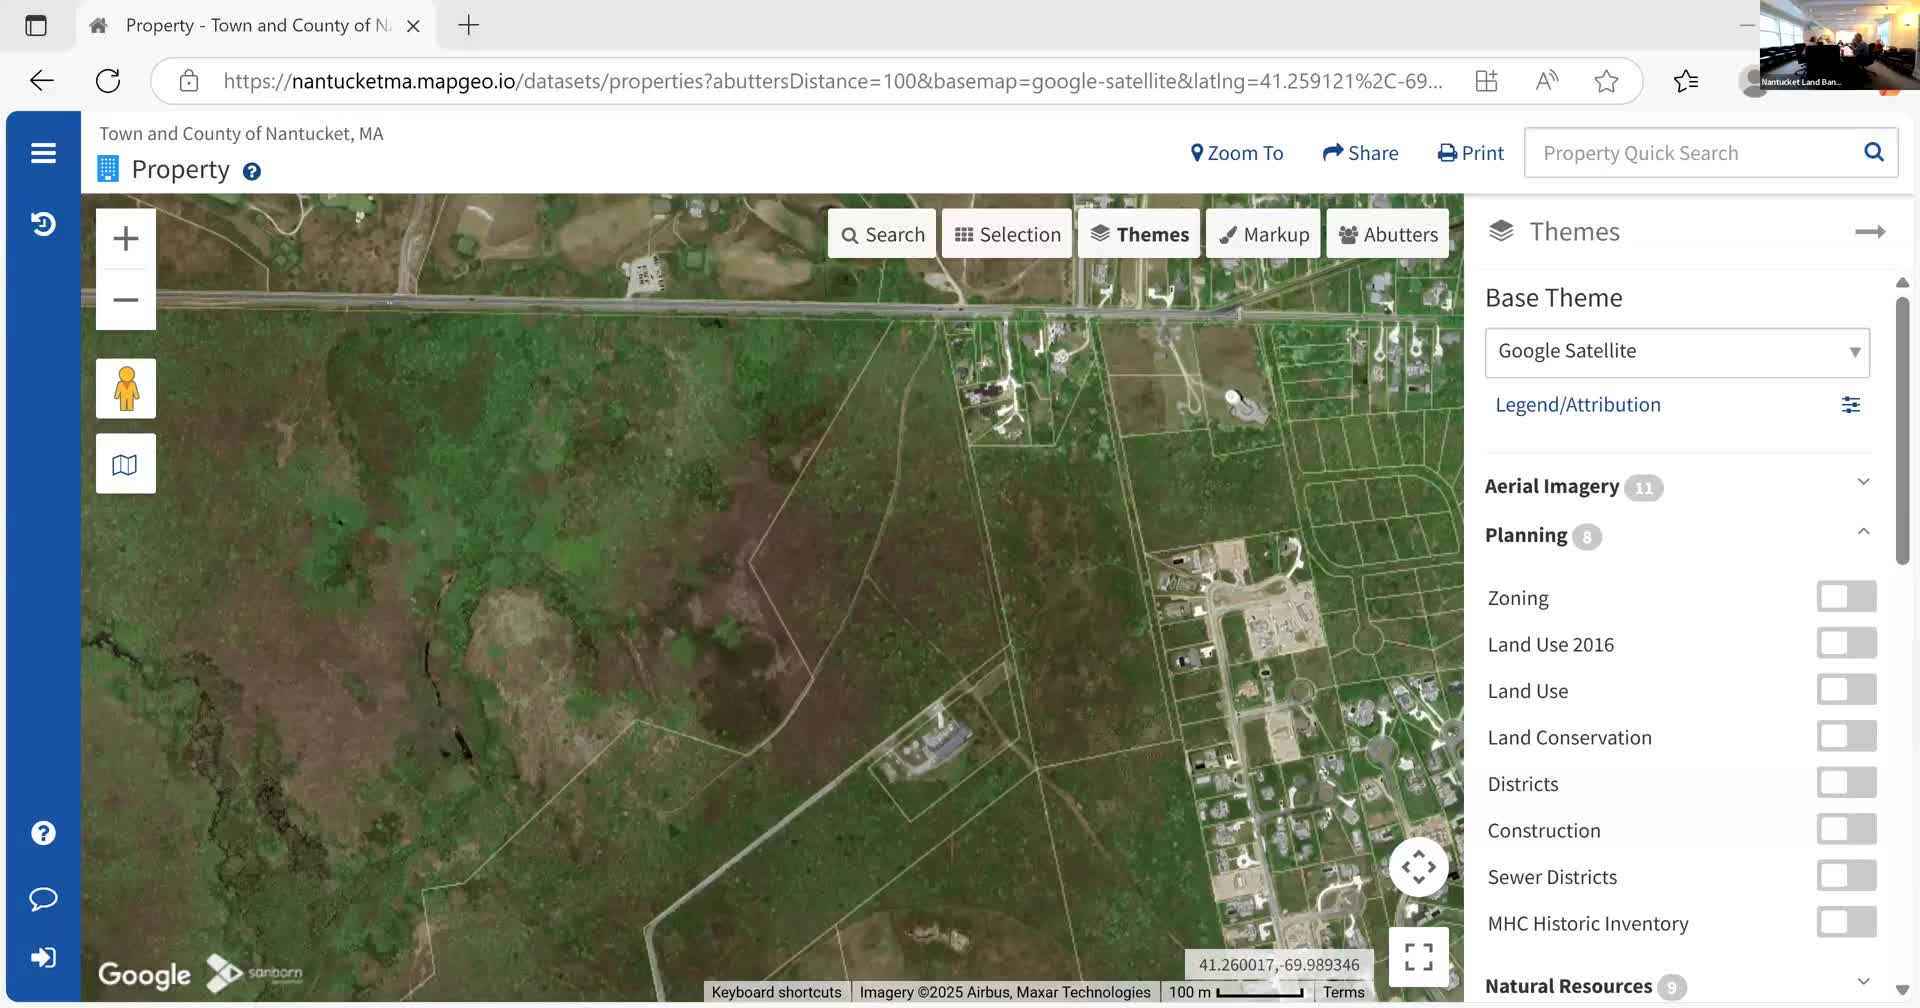The height and width of the screenshot is (1008, 1920).
Task: Open the Legend/Attribution link
Action: [x=1578, y=405]
